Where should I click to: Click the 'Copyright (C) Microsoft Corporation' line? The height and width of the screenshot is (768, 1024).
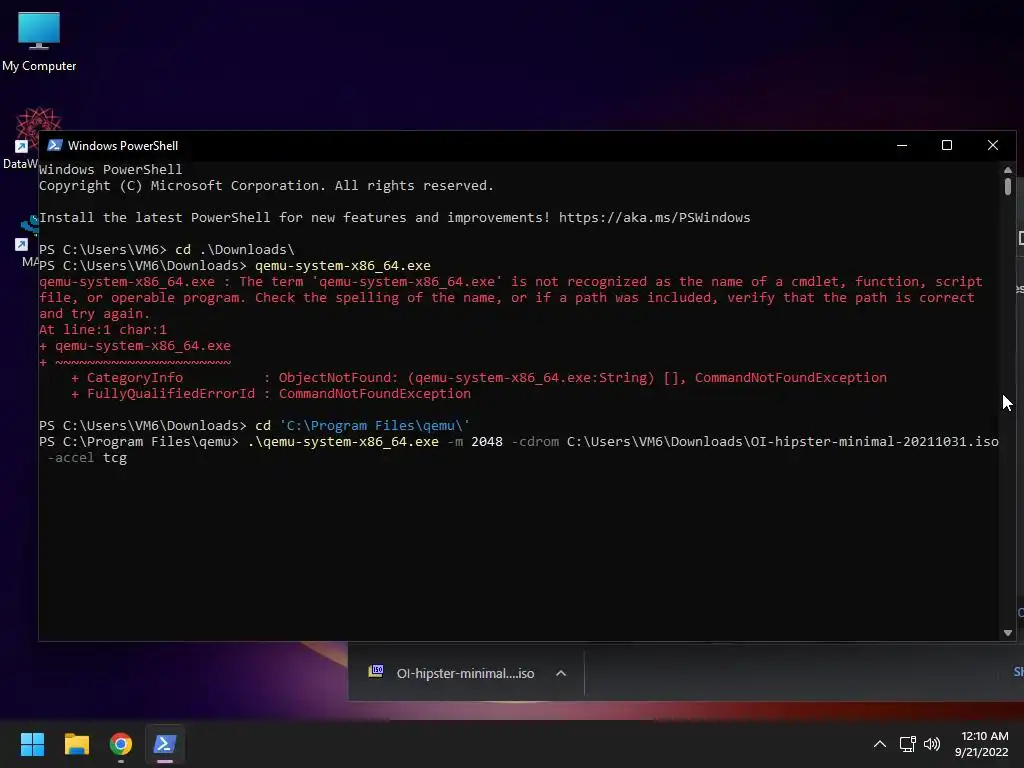point(266,185)
